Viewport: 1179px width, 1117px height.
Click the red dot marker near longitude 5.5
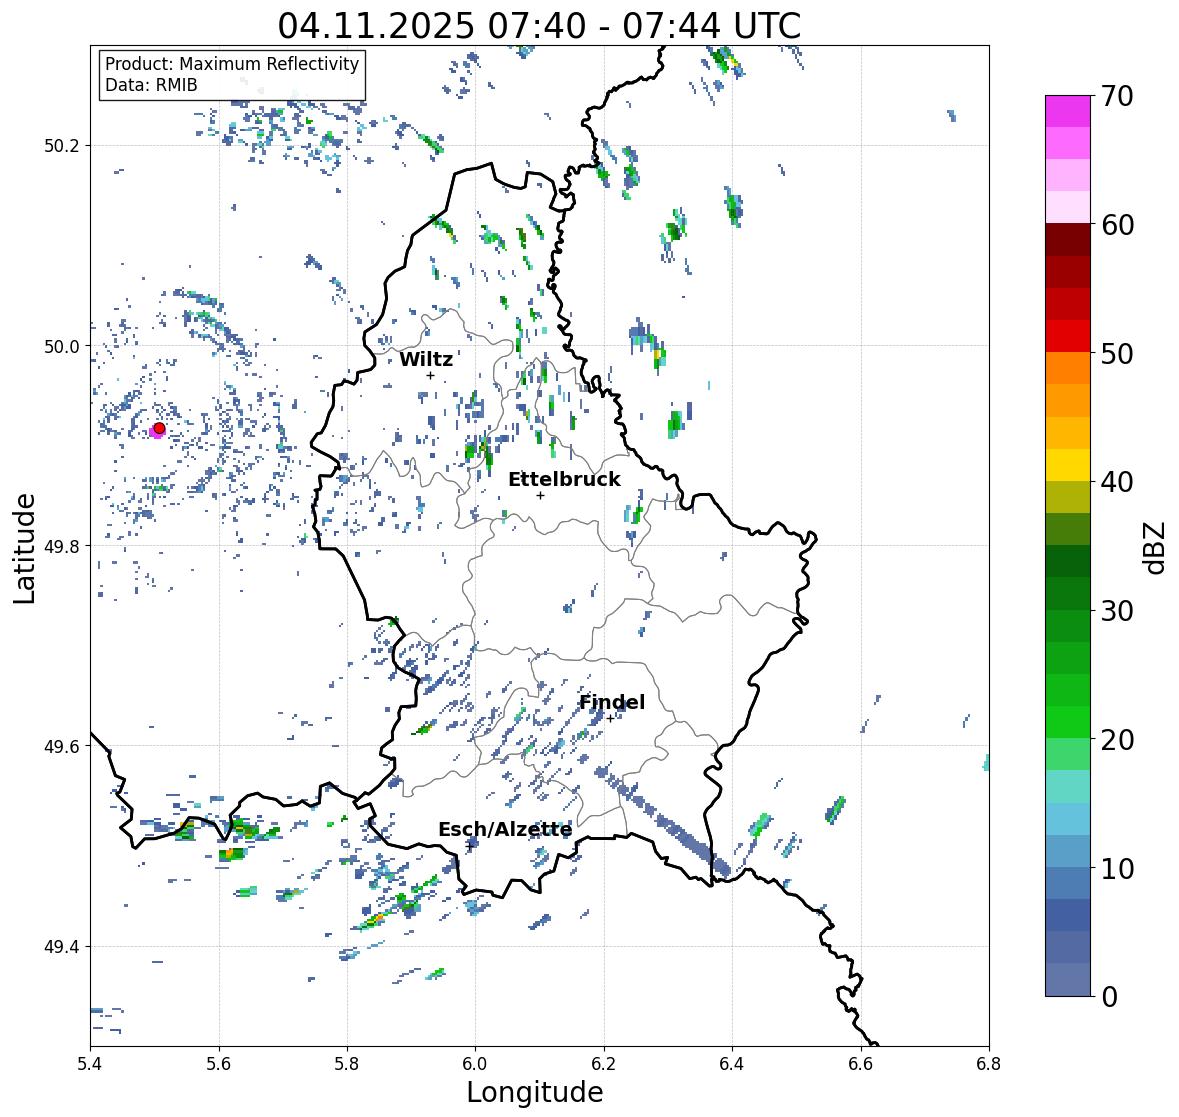point(159,428)
